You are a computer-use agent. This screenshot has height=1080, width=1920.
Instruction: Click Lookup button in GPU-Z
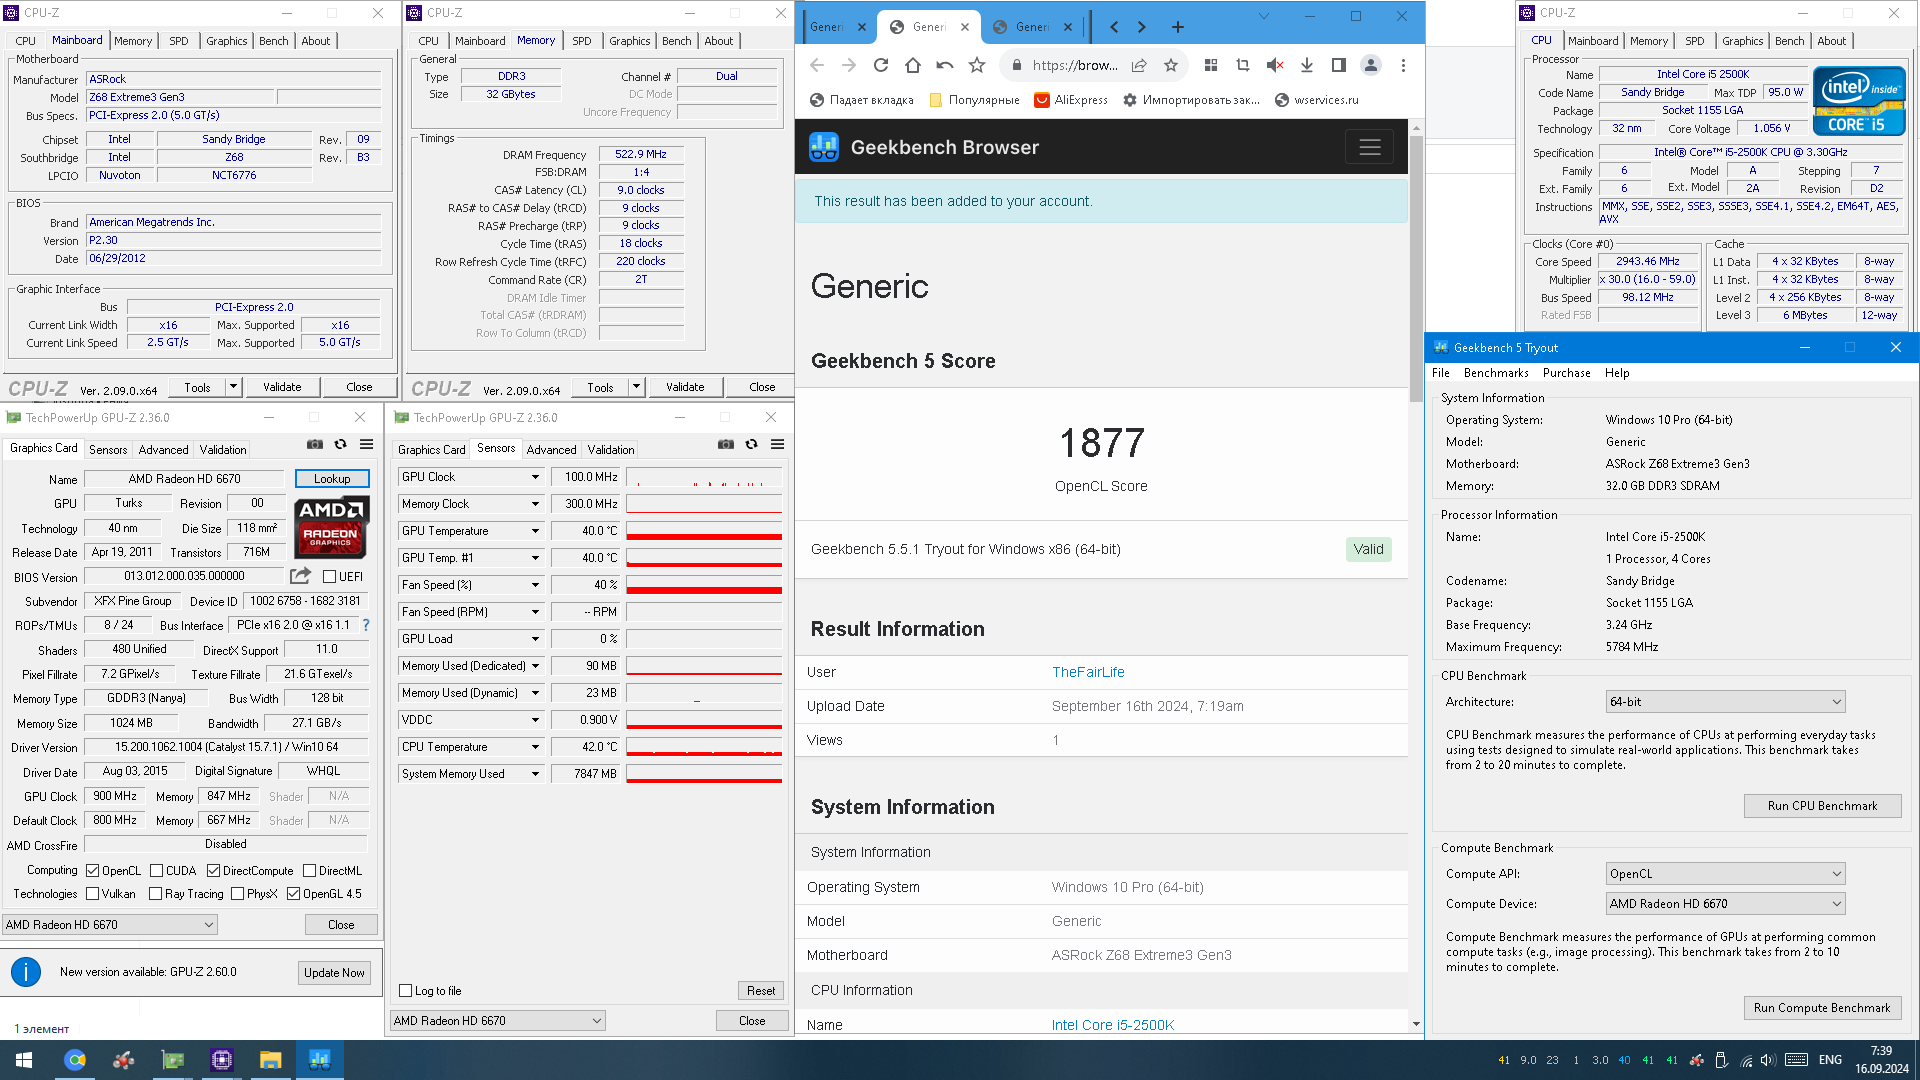332,479
